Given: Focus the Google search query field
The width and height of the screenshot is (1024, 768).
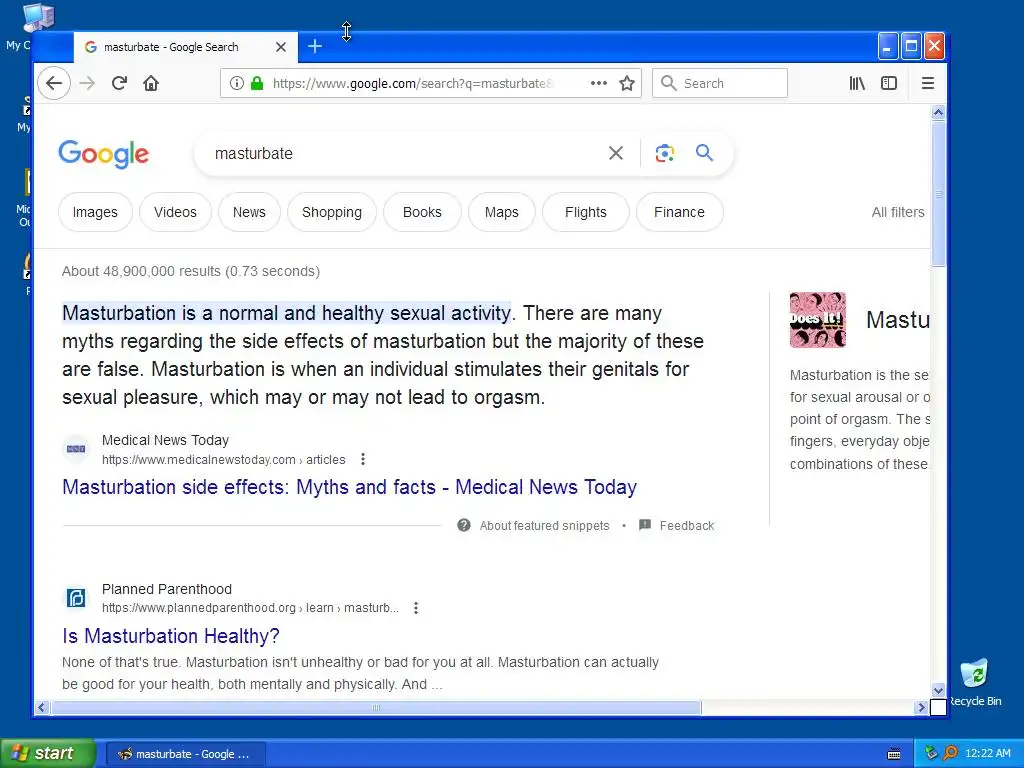Looking at the screenshot, I should point(405,153).
